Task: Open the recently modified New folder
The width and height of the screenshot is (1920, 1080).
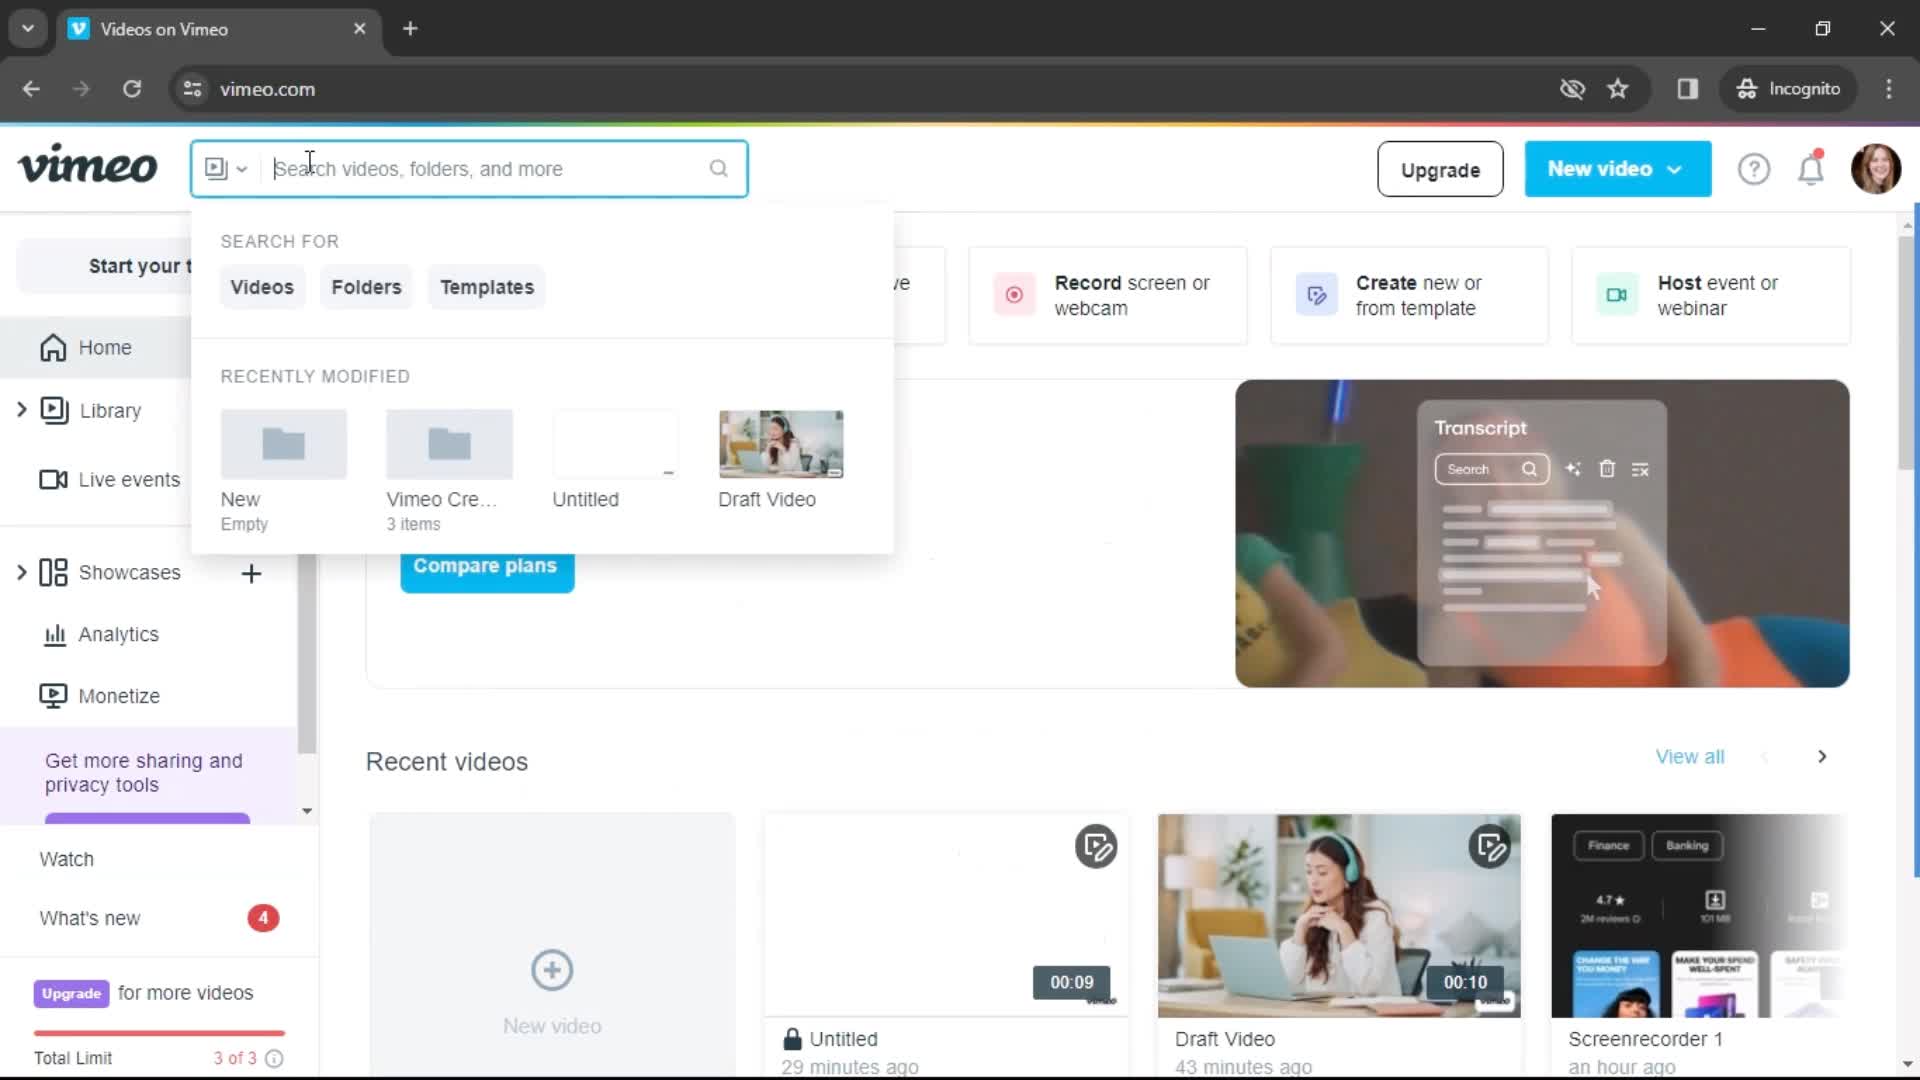Action: [x=284, y=471]
